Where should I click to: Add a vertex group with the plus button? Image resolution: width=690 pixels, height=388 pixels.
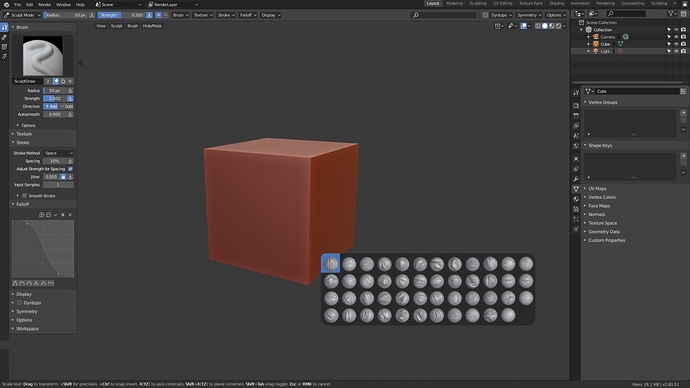click(683, 113)
